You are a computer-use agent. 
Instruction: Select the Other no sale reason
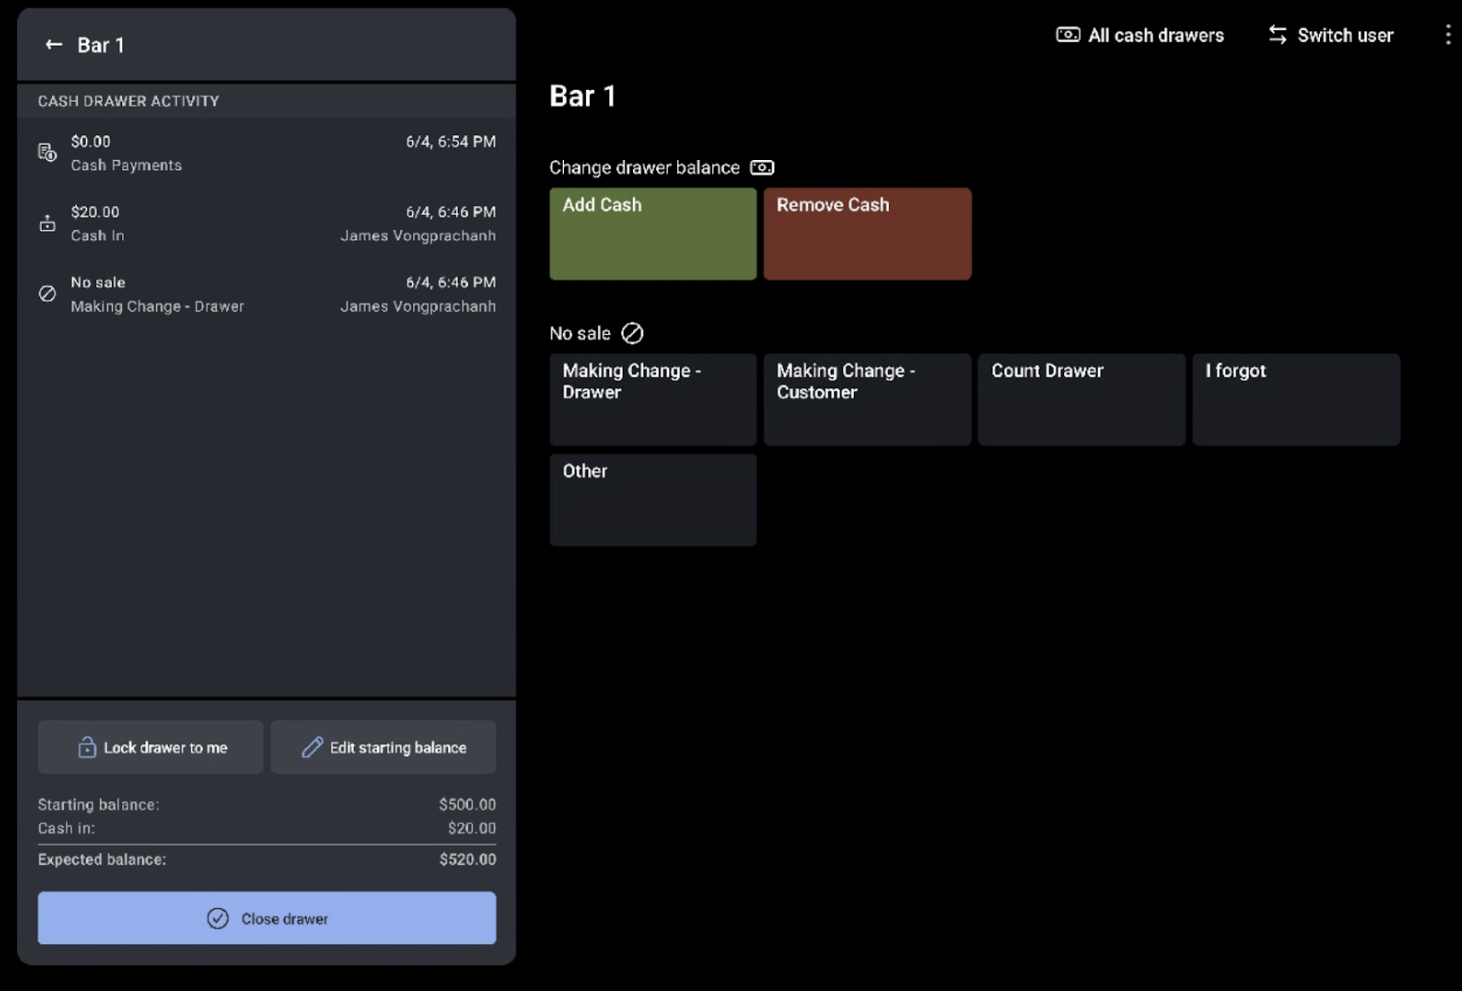point(652,499)
